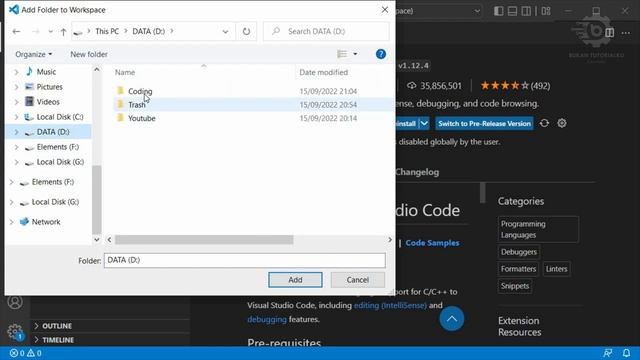Click the Formatters category tag

tap(518, 269)
